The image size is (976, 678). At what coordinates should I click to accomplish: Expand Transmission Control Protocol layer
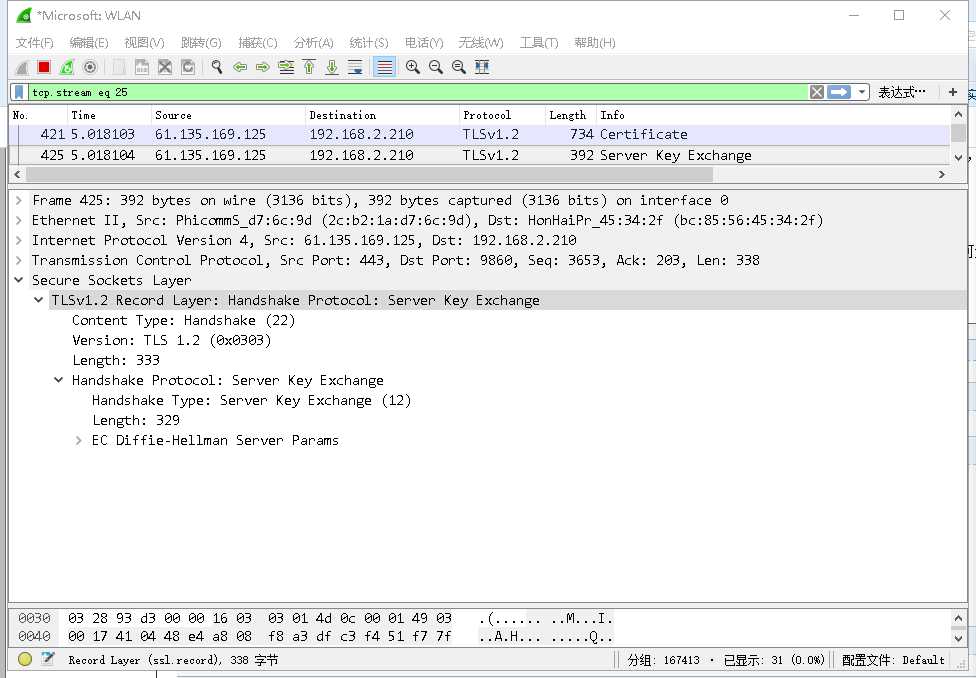click(19, 260)
